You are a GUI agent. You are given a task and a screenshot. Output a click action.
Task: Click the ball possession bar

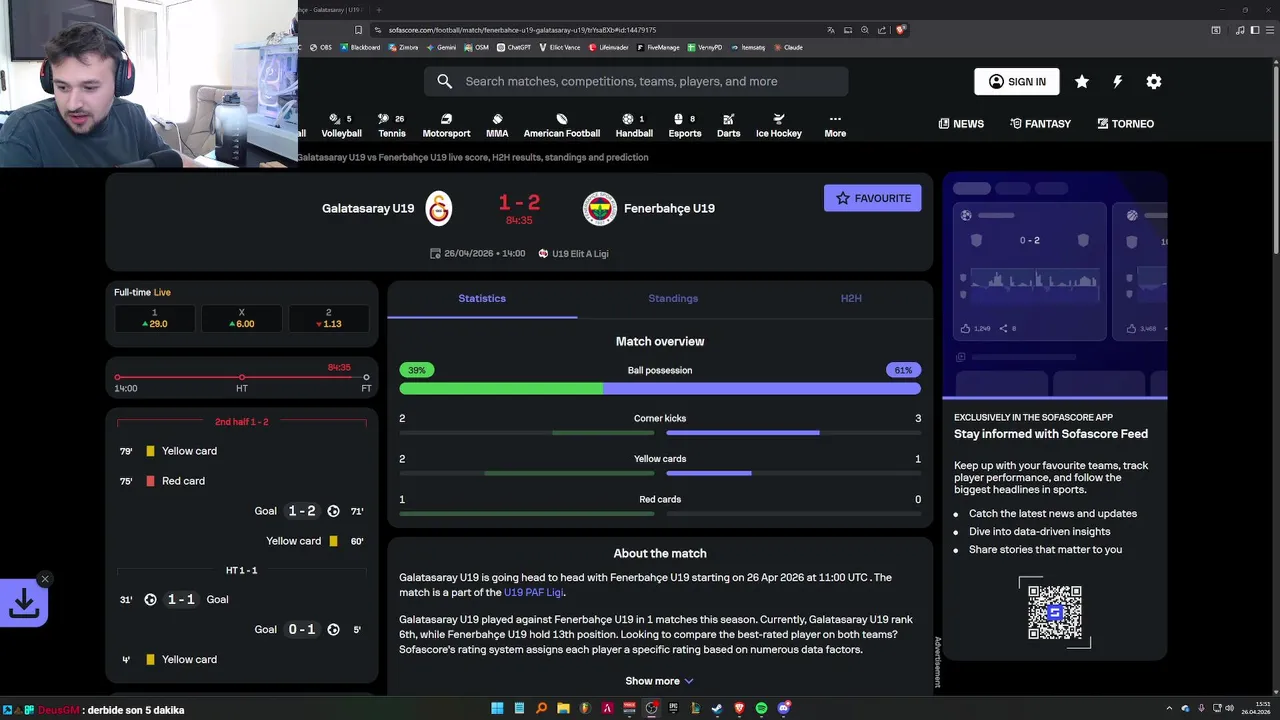660,388
